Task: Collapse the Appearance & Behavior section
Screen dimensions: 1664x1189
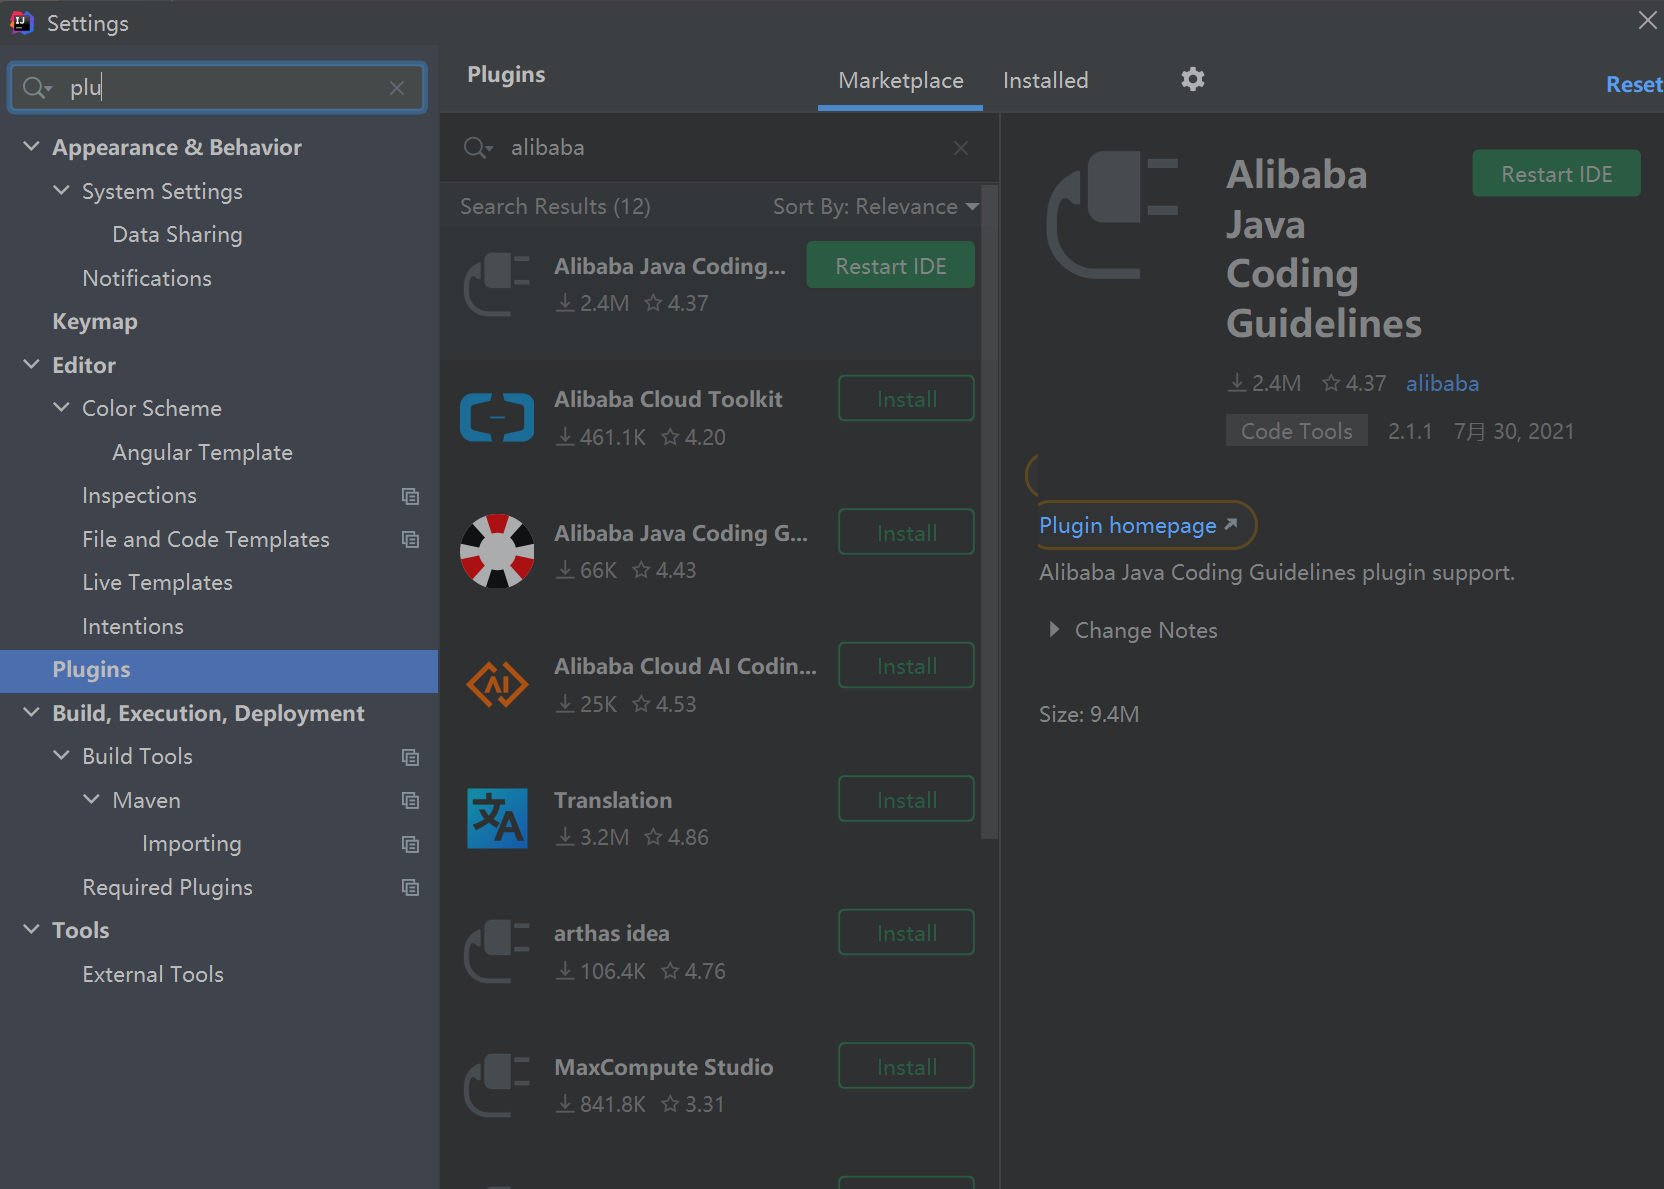Action: click(32, 147)
